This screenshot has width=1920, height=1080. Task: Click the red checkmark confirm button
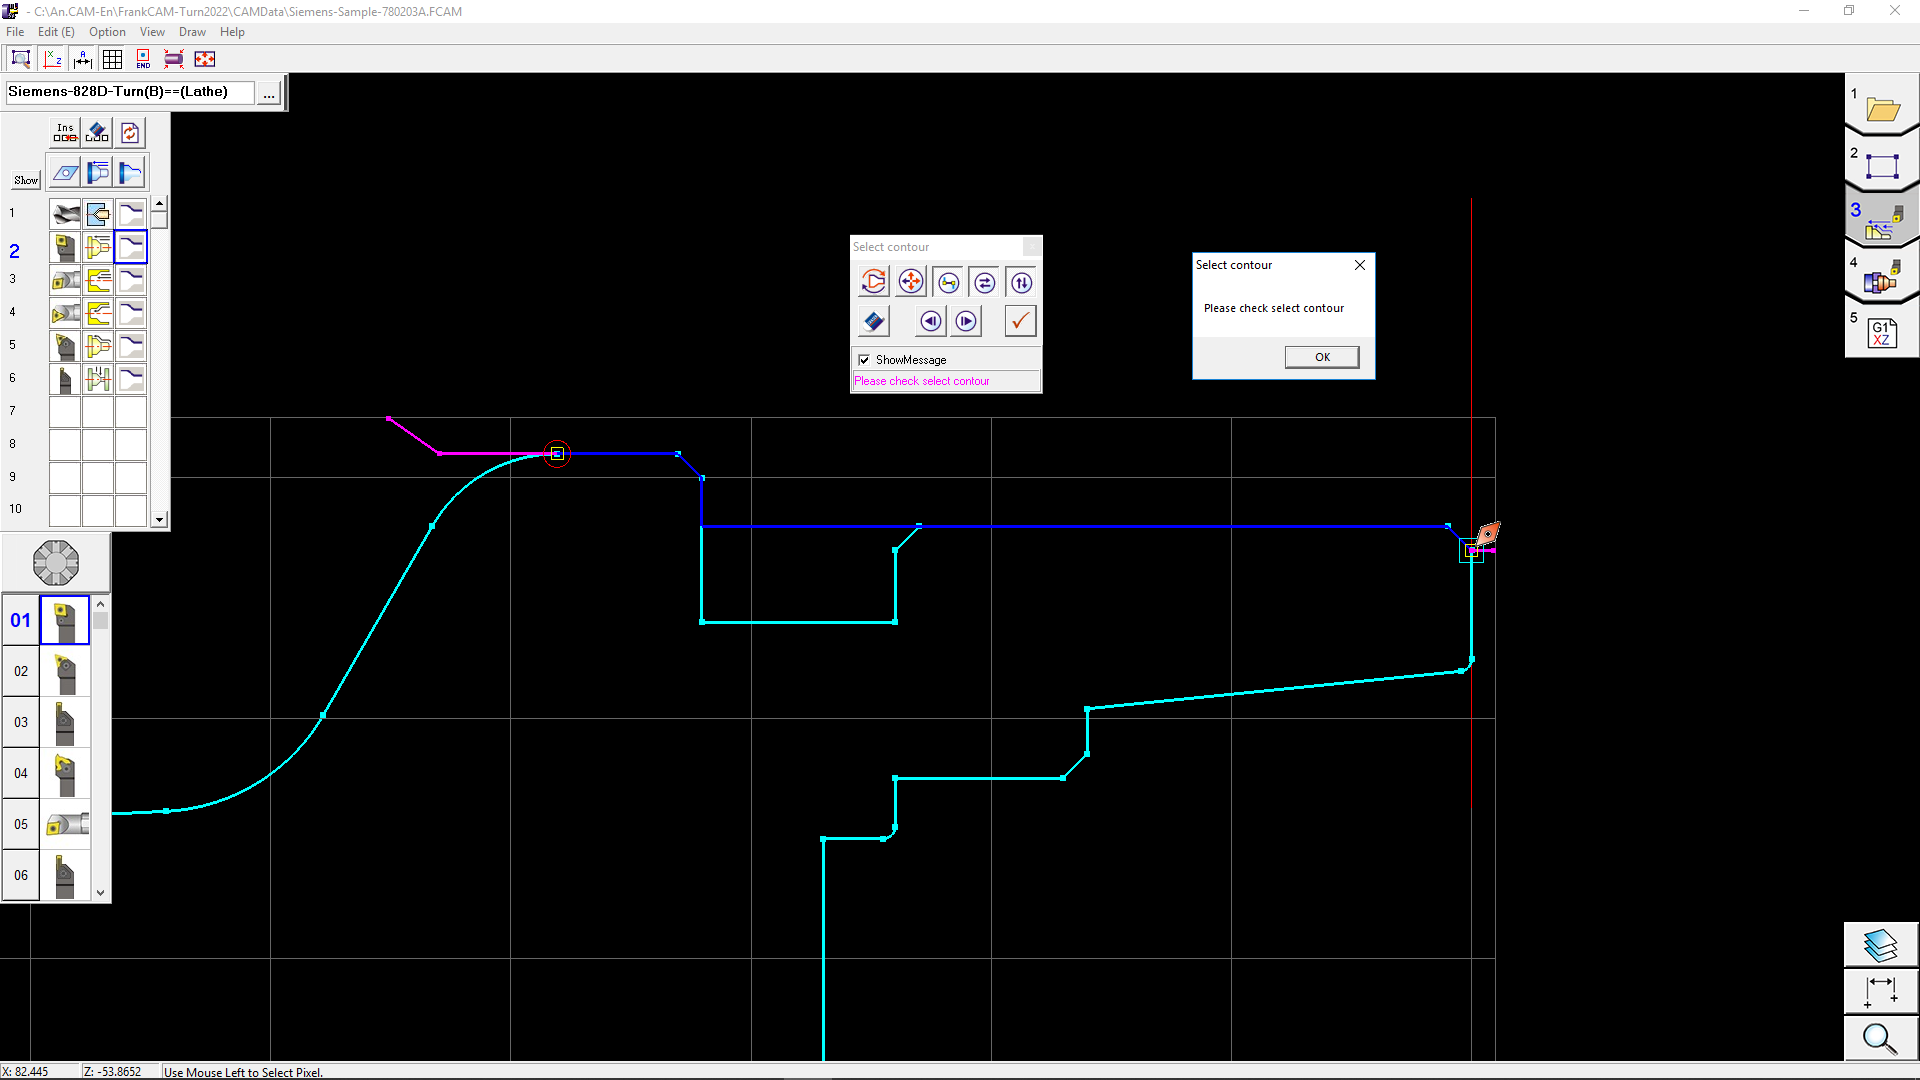click(x=1019, y=321)
